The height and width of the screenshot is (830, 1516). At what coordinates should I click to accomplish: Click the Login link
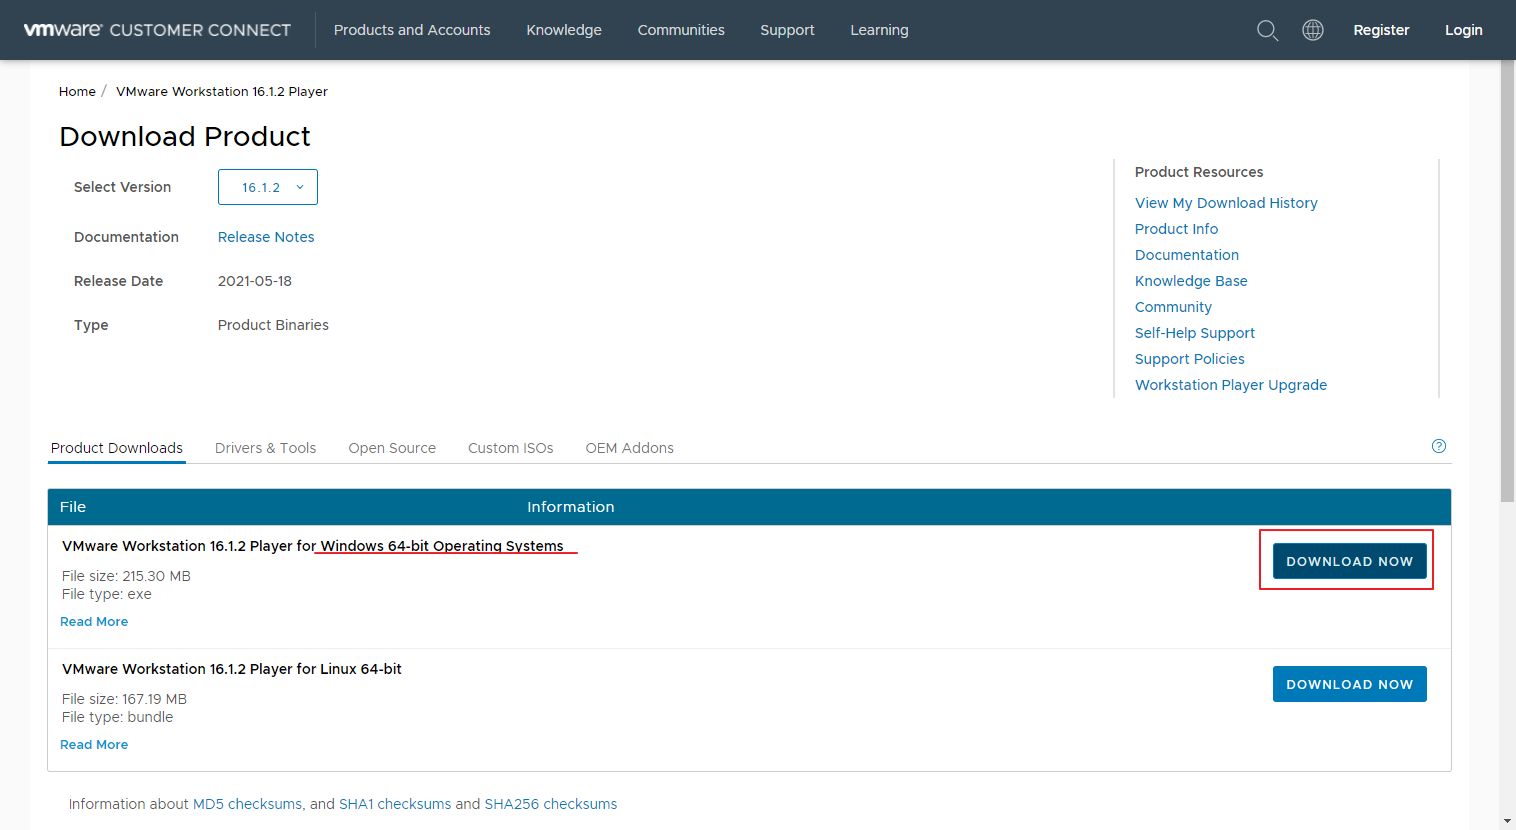pos(1464,30)
